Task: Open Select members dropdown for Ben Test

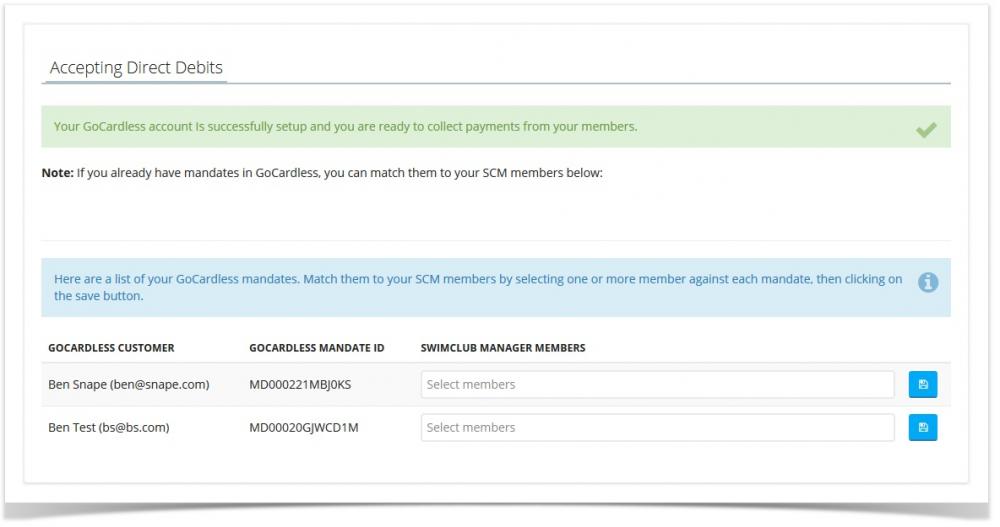Action: 657,427
